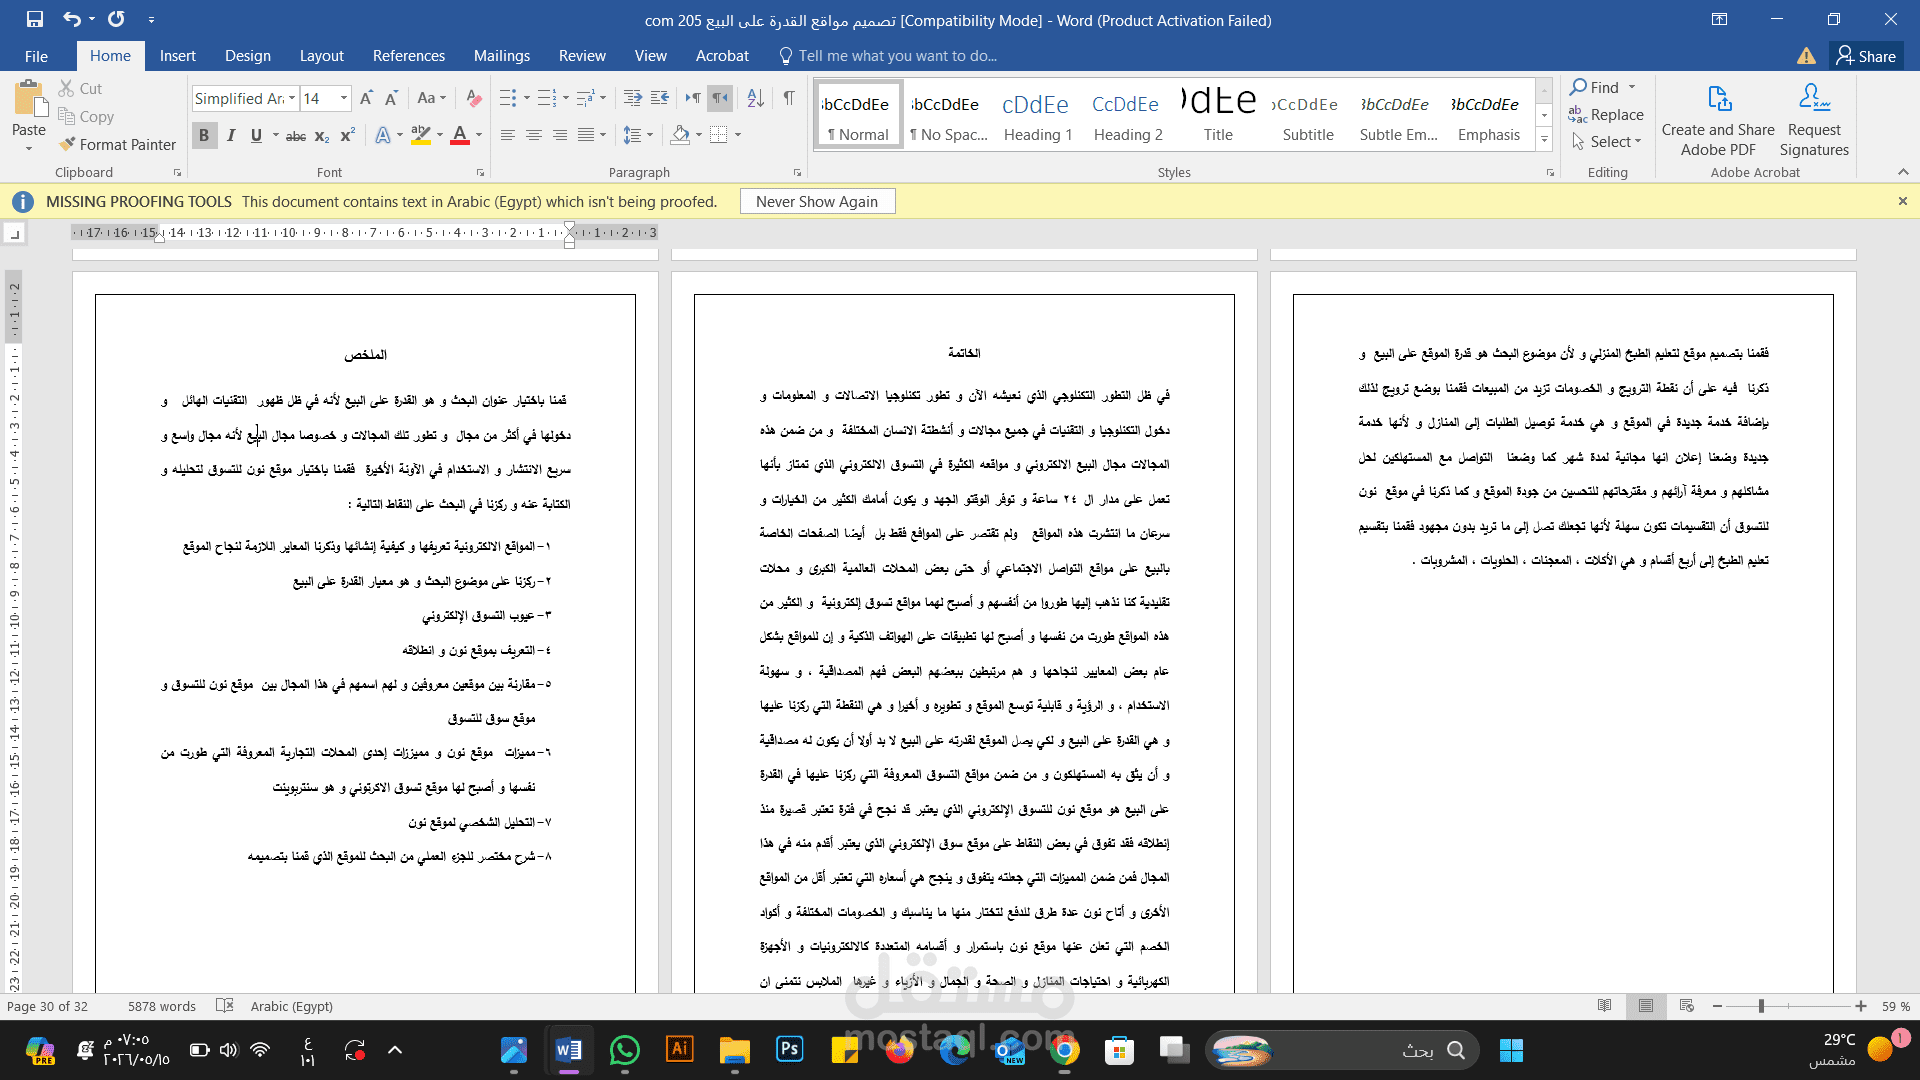Click the Page 30 of 32 indicator
Viewport: 1920px width, 1080px height.
click(47, 1006)
